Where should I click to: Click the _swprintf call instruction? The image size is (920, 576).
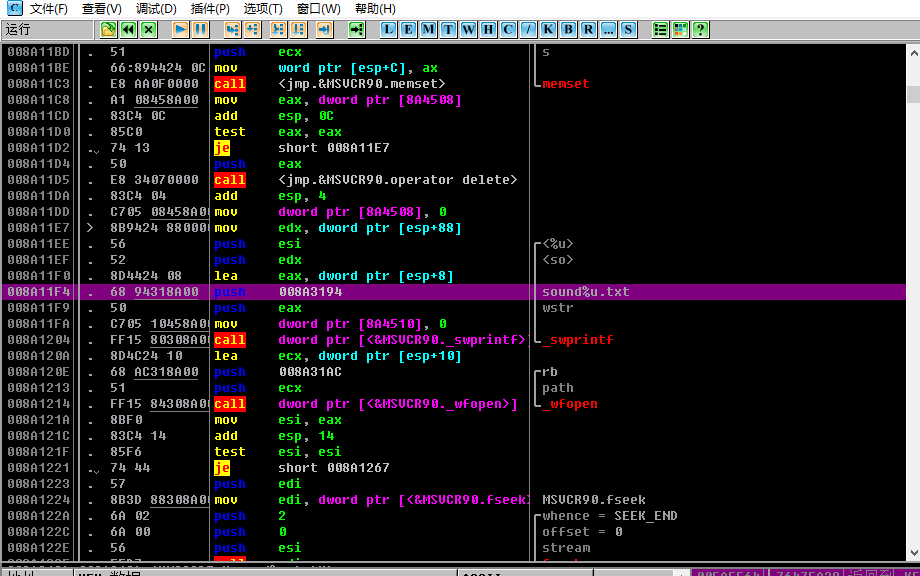click(370, 340)
